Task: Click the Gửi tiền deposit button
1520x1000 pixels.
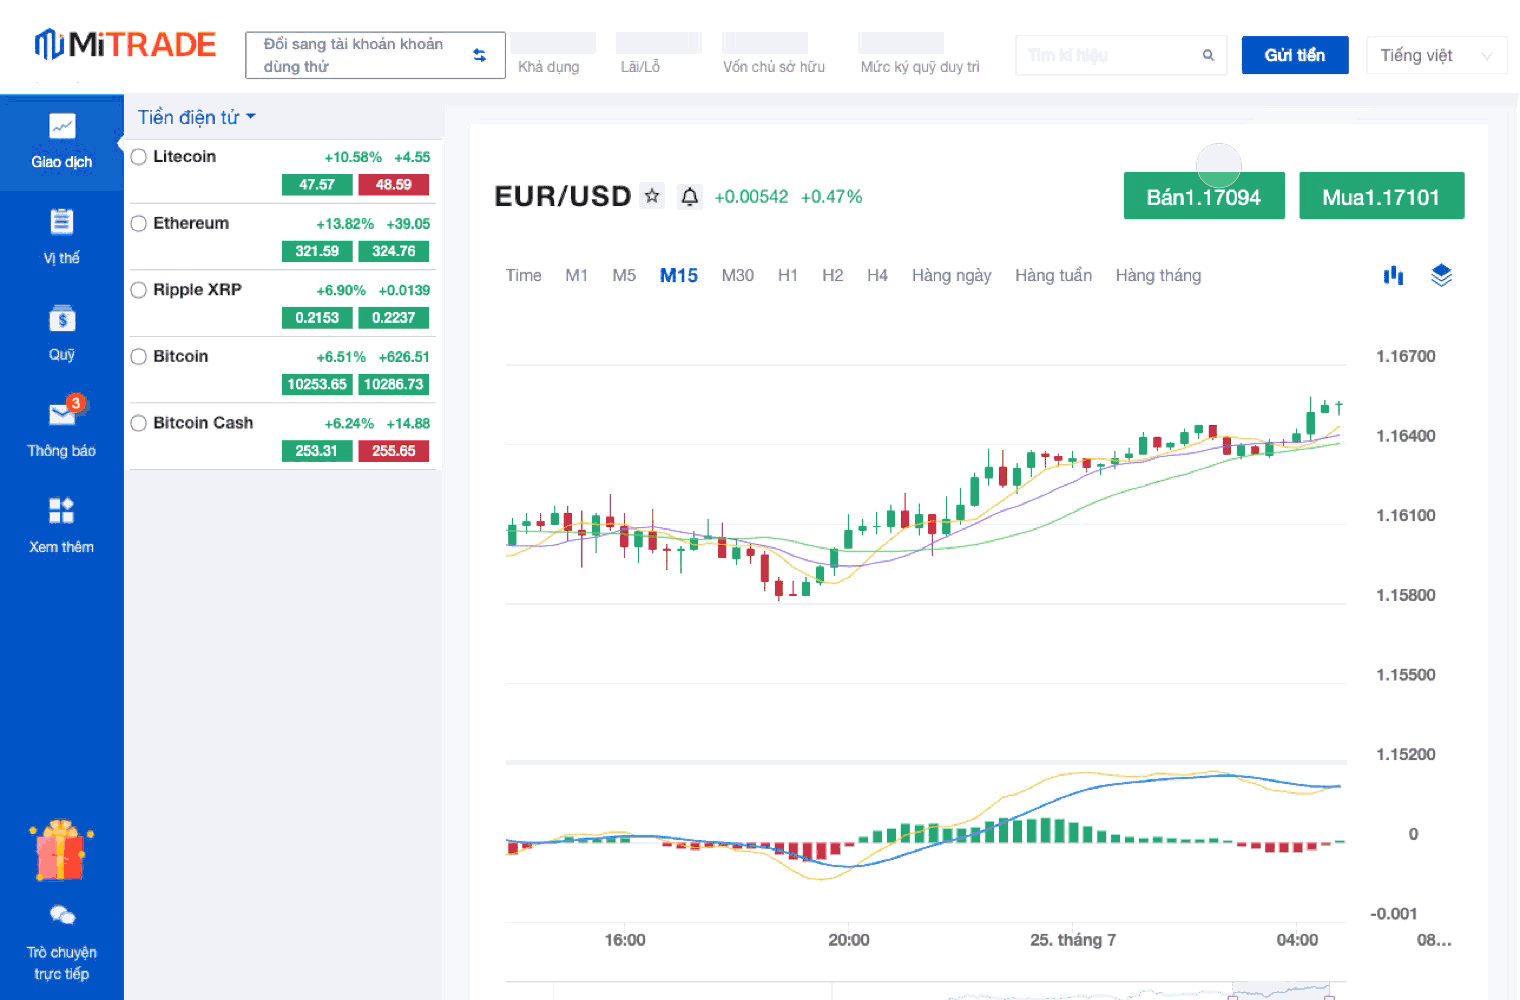Action: [x=1294, y=55]
